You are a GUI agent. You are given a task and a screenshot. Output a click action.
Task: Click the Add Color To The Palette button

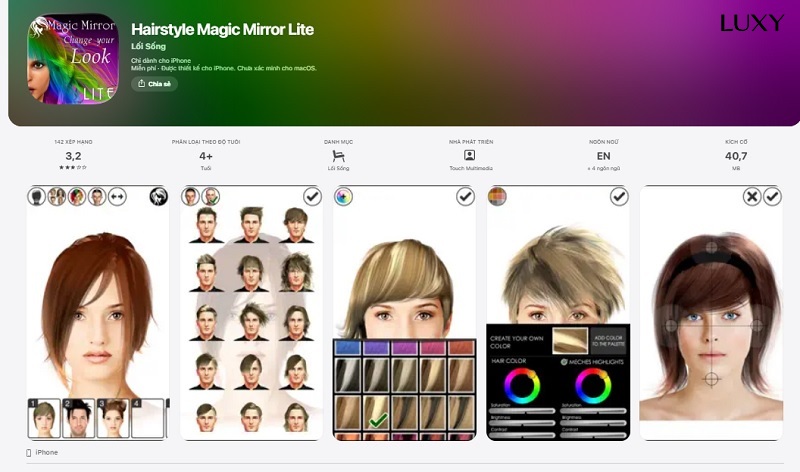tap(608, 341)
